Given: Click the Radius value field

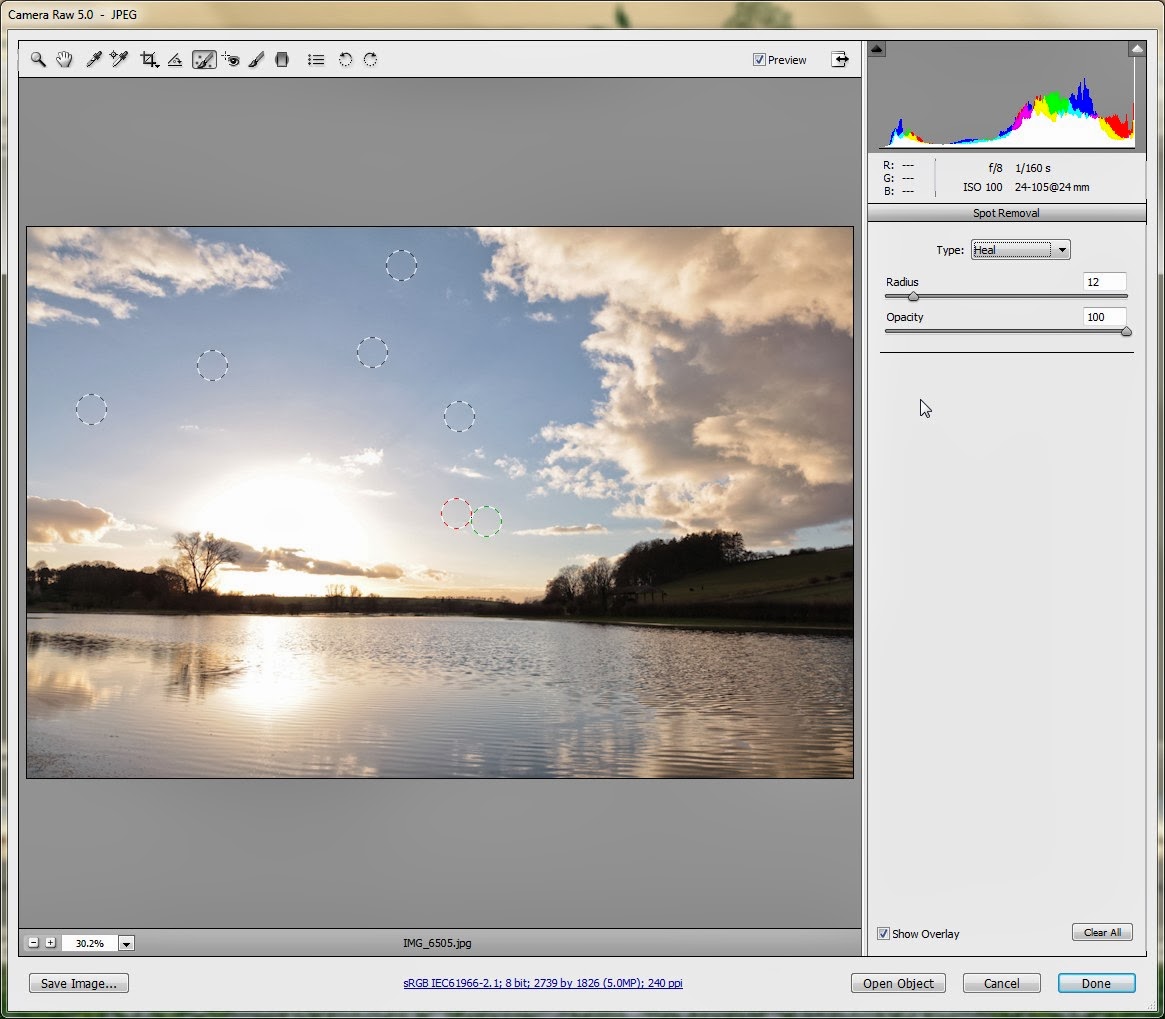Looking at the screenshot, I should (x=1104, y=282).
